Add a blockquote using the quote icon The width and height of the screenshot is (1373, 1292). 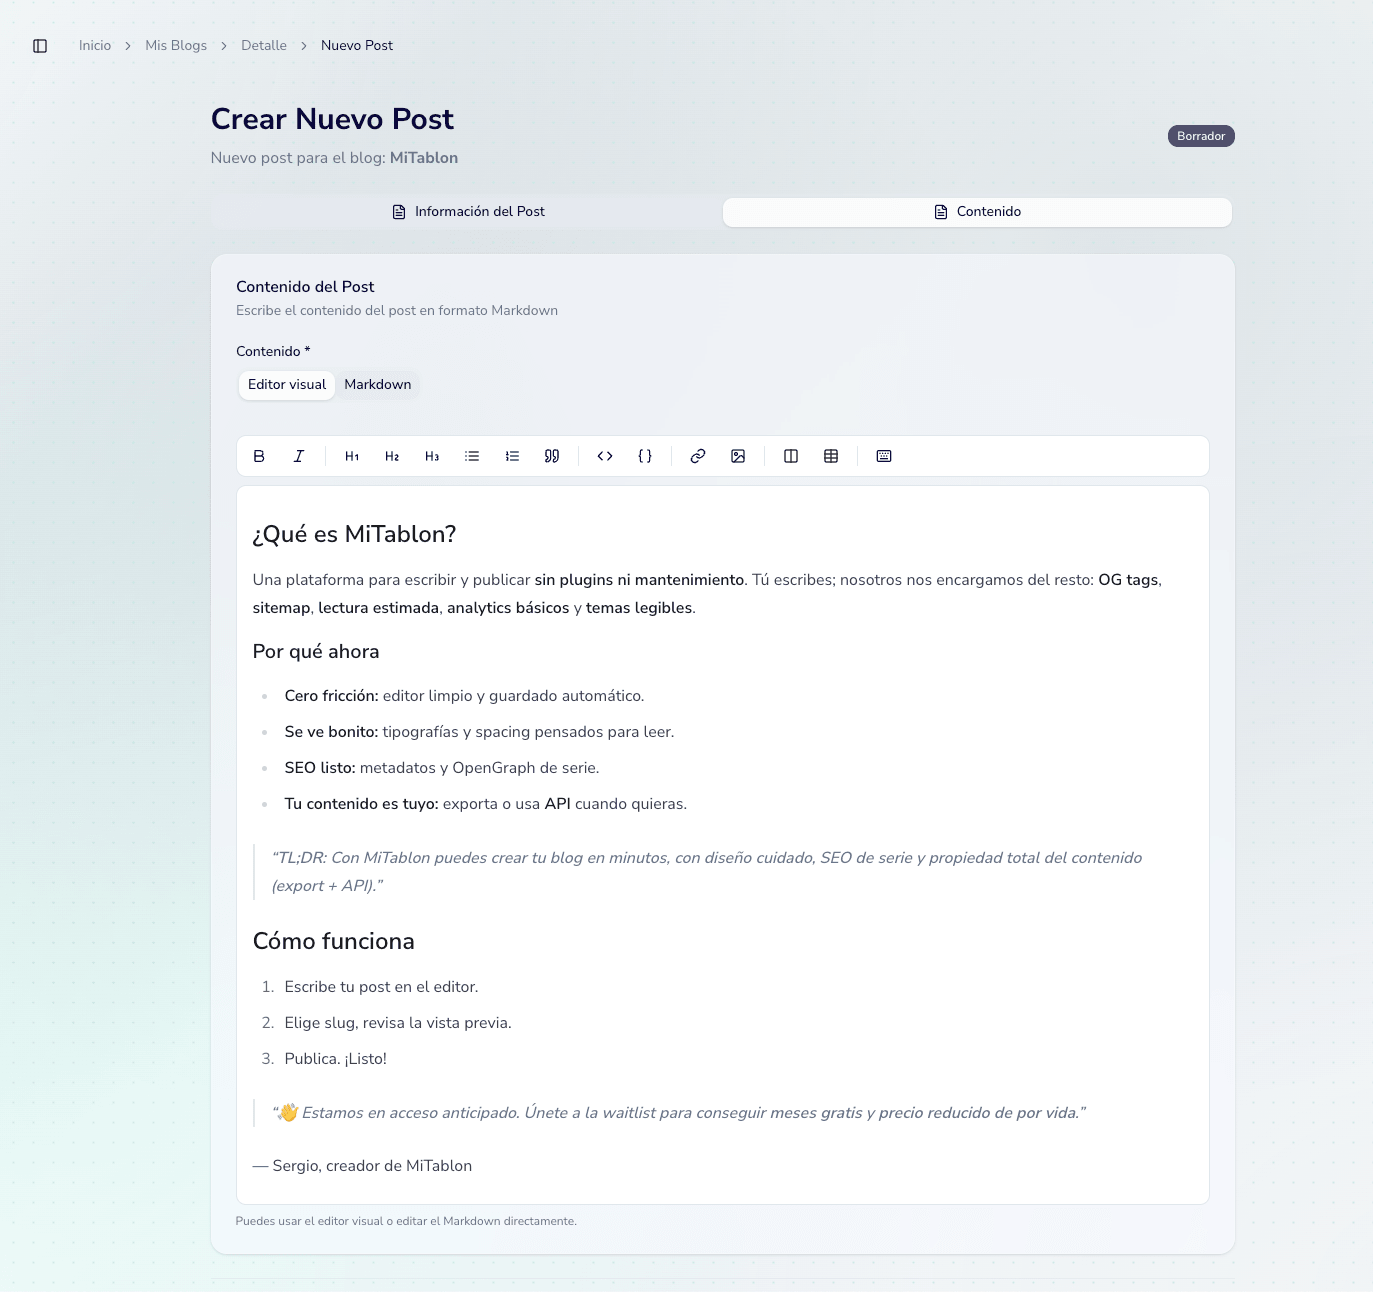click(x=552, y=456)
